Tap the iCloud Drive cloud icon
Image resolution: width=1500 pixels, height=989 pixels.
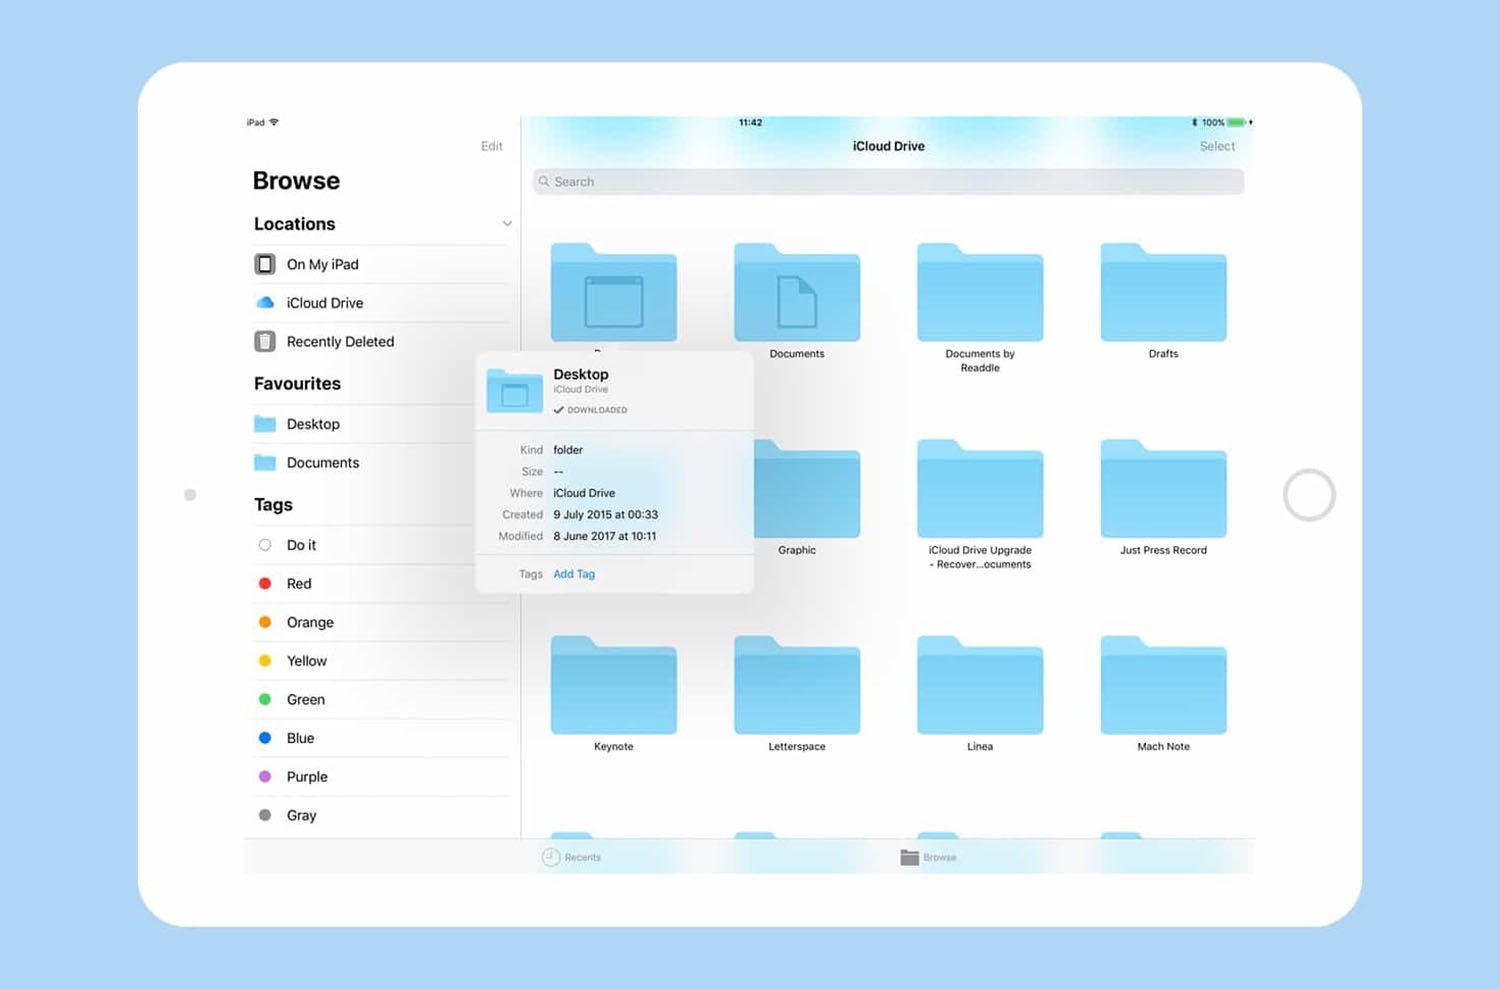click(265, 303)
